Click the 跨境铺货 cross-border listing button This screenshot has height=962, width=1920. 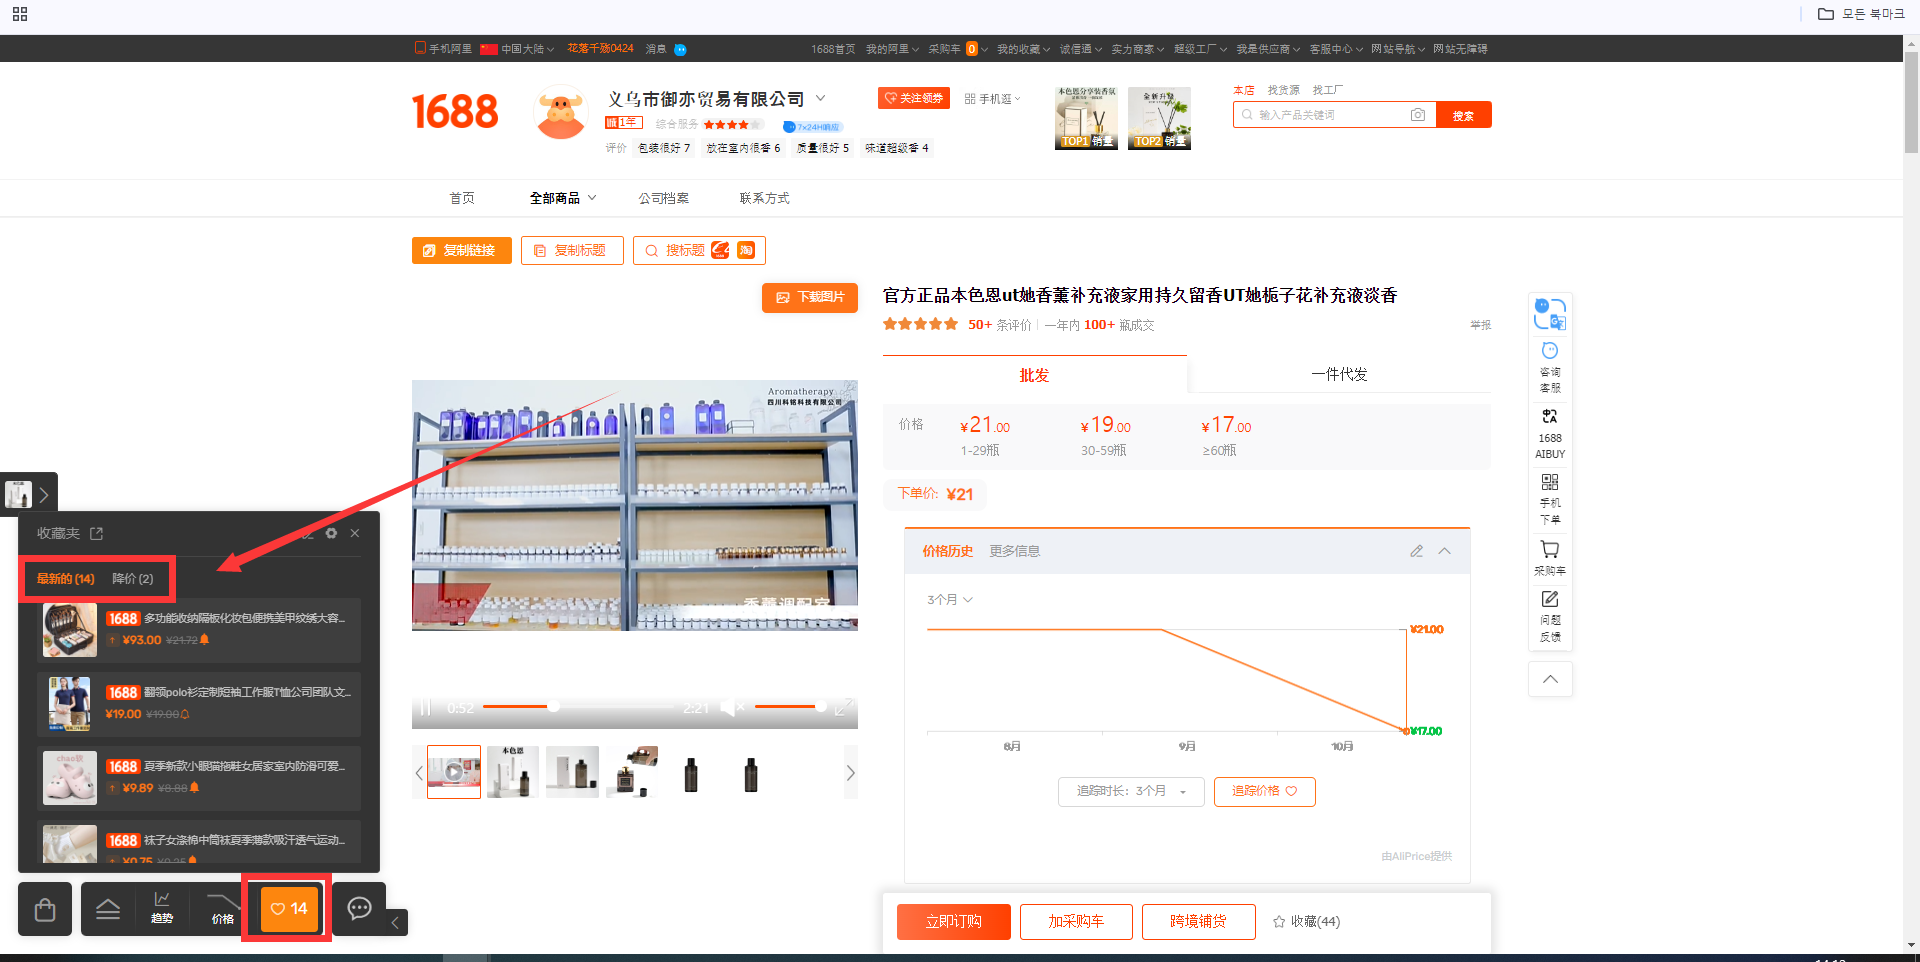(1198, 921)
